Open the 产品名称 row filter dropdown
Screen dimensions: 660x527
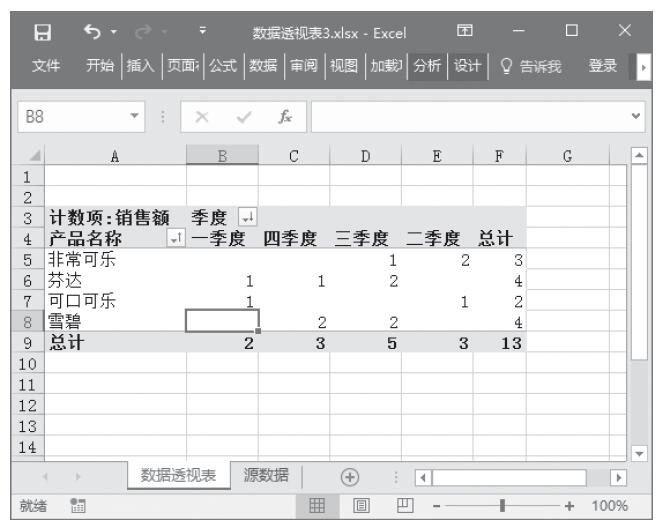click(x=176, y=238)
